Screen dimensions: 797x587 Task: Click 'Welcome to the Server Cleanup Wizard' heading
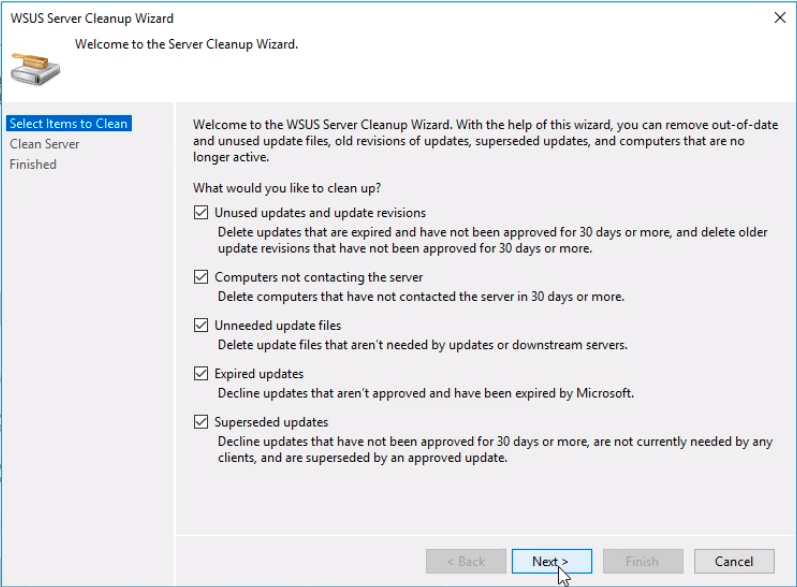coord(187,44)
